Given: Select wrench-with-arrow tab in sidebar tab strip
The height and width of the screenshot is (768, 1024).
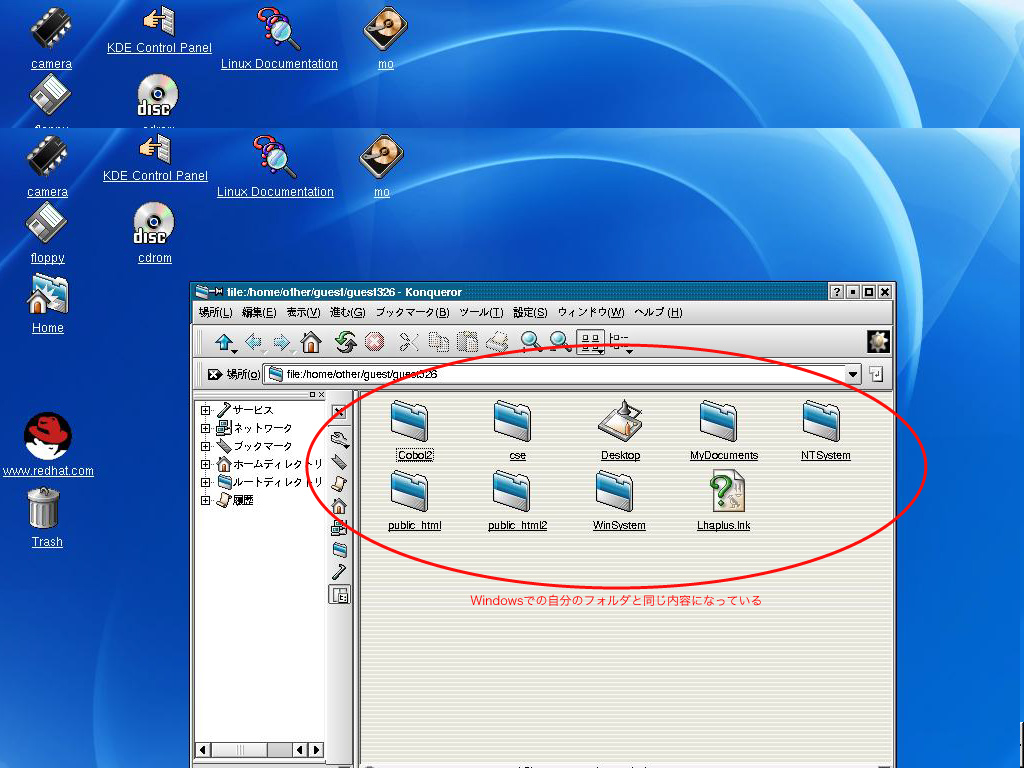Looking at the screenshot, I should coord(340,440).
